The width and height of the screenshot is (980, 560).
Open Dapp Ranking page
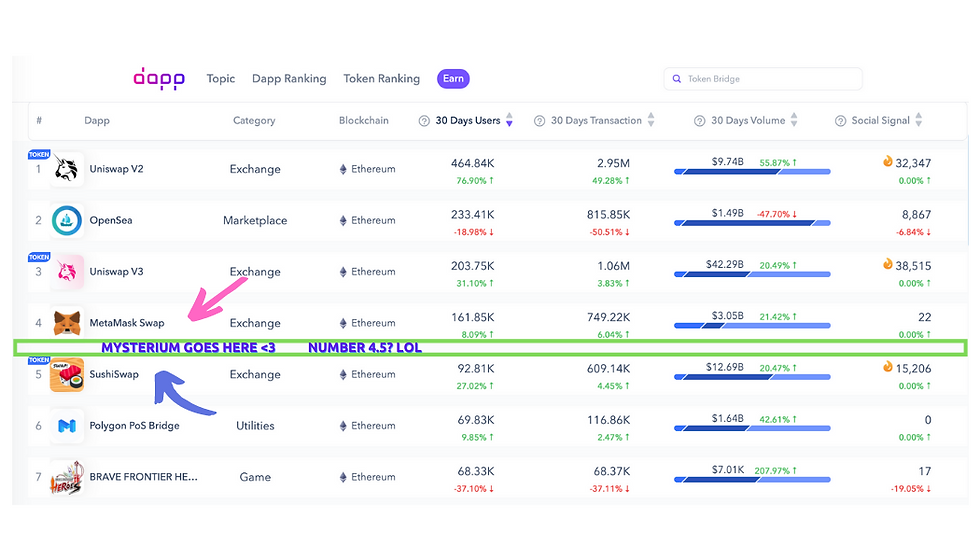[x=289, y=79]
